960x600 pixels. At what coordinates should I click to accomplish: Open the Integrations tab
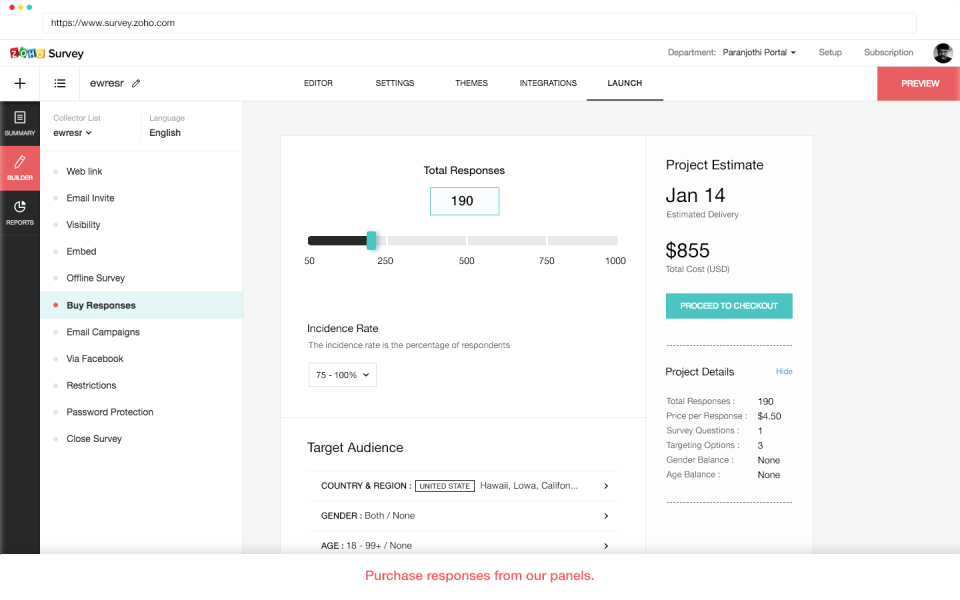click(548, 84)
